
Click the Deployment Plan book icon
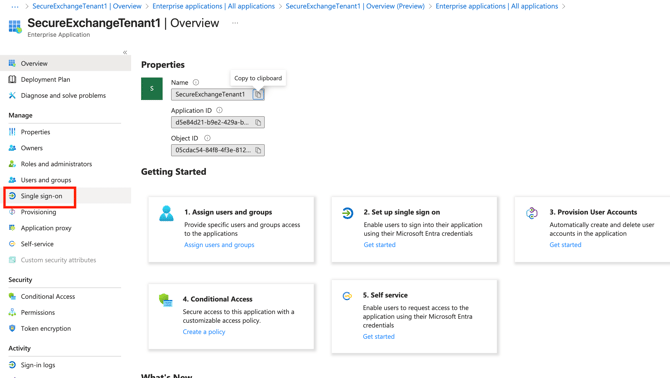(x=12, y=79)
